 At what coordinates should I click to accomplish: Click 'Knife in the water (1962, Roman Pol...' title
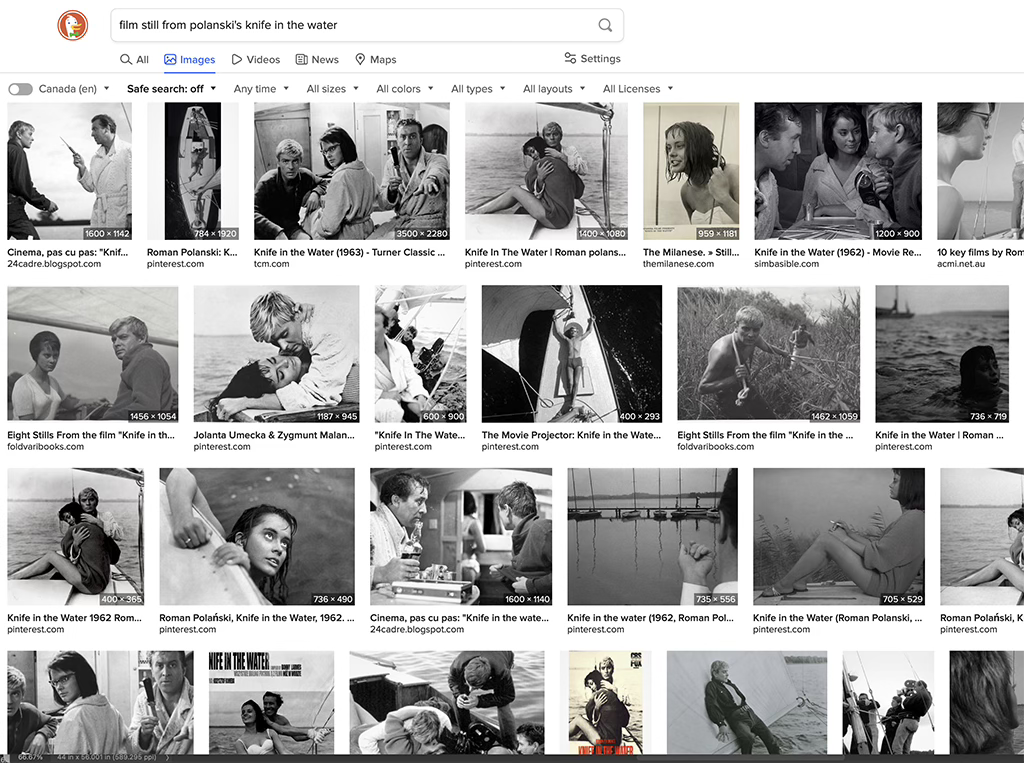(650, 618)
